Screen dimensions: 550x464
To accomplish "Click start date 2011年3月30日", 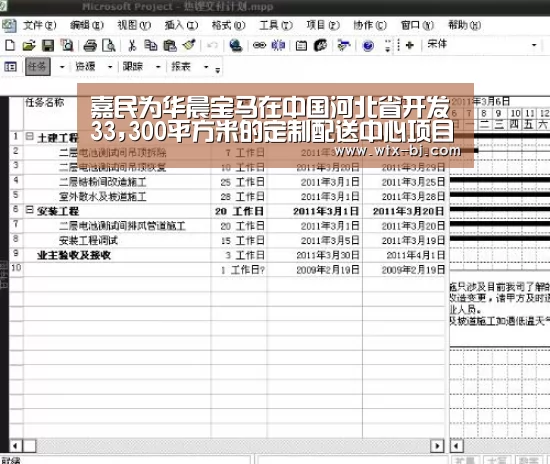I will [328, 255].
